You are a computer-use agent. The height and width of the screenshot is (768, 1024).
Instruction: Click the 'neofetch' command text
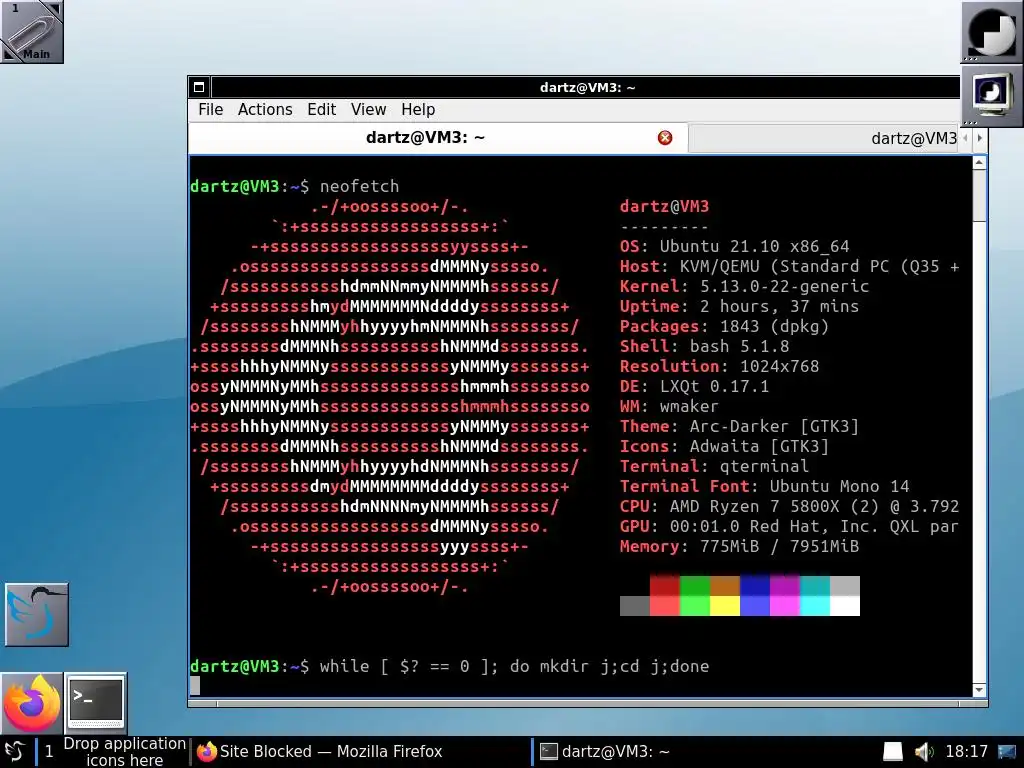tap(359, 187)
